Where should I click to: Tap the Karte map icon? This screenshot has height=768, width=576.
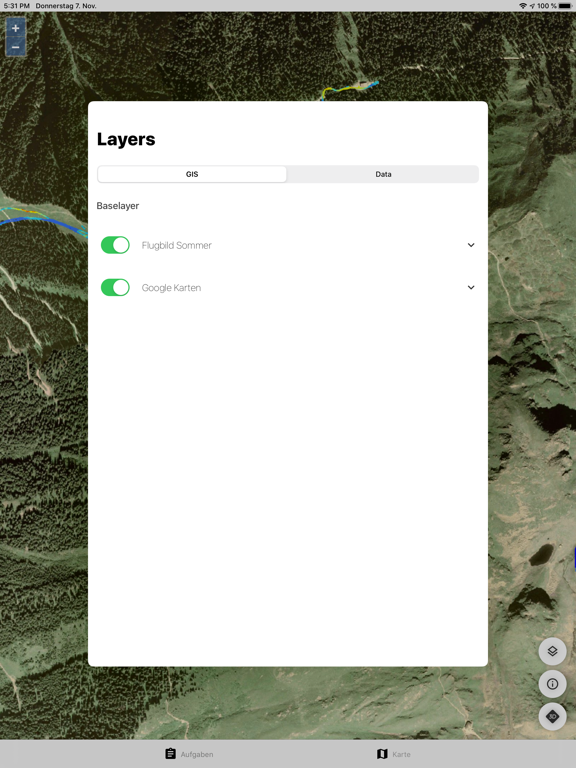(x=382, y=754)
